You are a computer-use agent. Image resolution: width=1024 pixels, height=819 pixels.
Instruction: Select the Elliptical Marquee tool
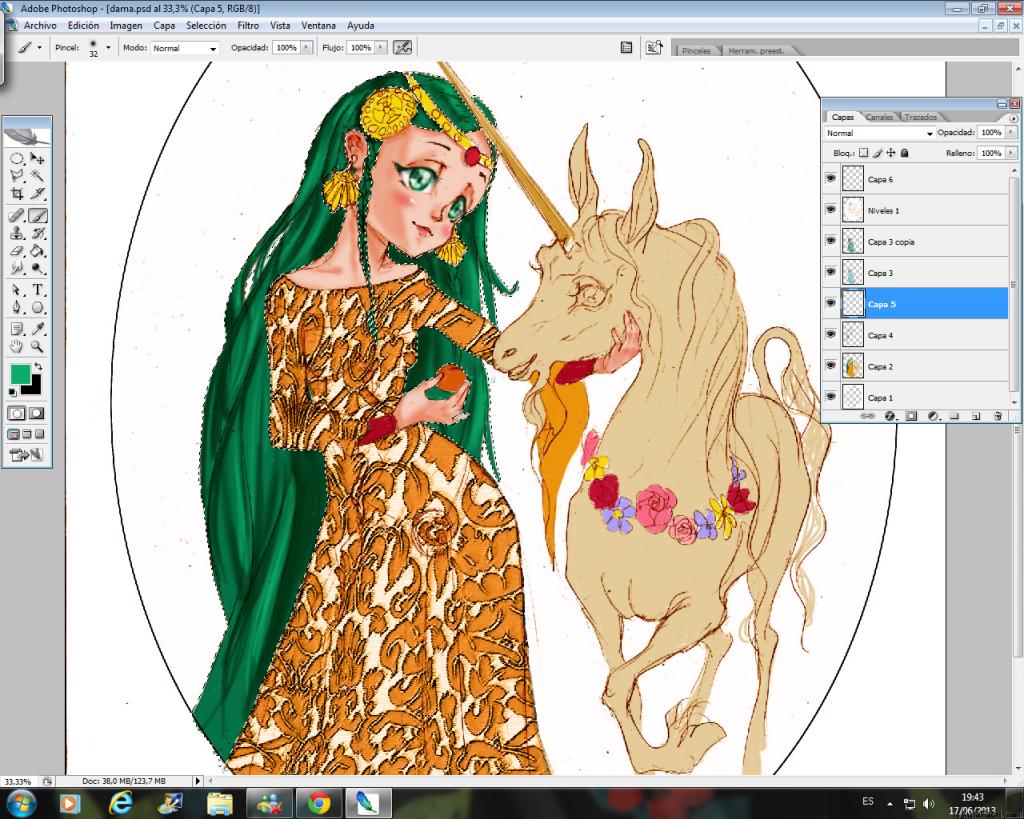click(x=17, y=159)
